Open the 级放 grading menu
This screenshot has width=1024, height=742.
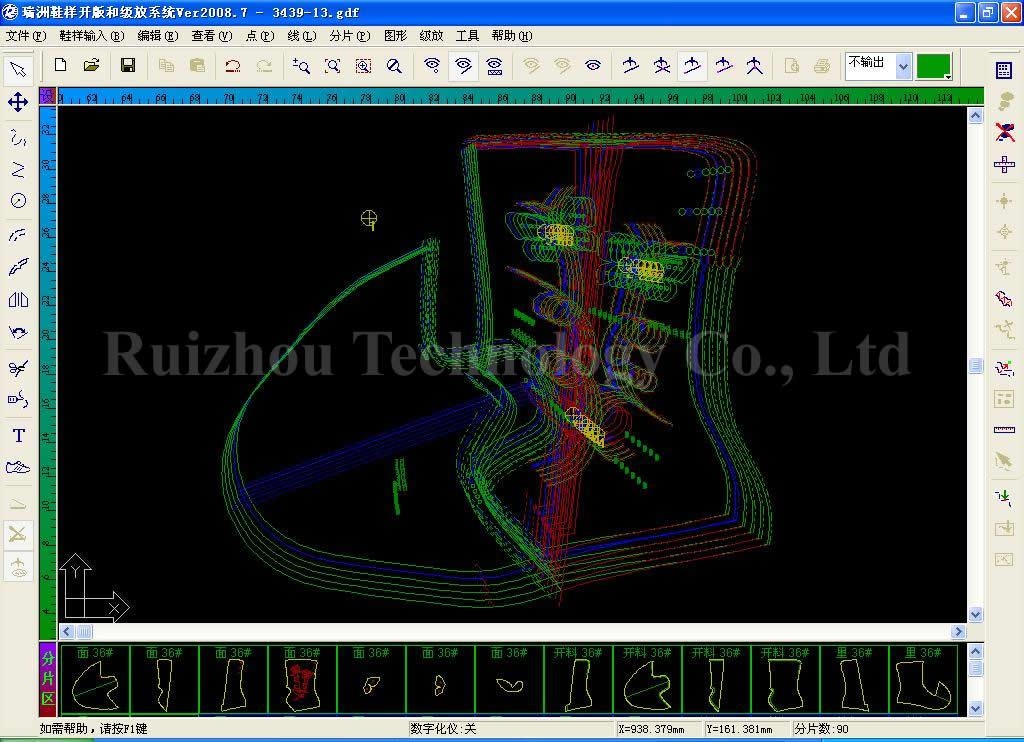point(431,36)
